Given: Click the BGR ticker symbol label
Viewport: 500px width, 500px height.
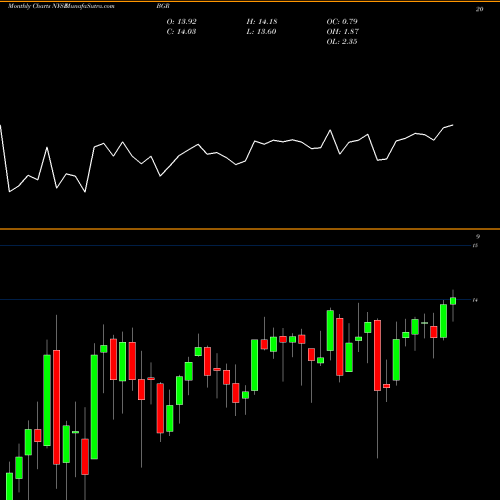Looking at the screenshot, I should coord(163,6).
